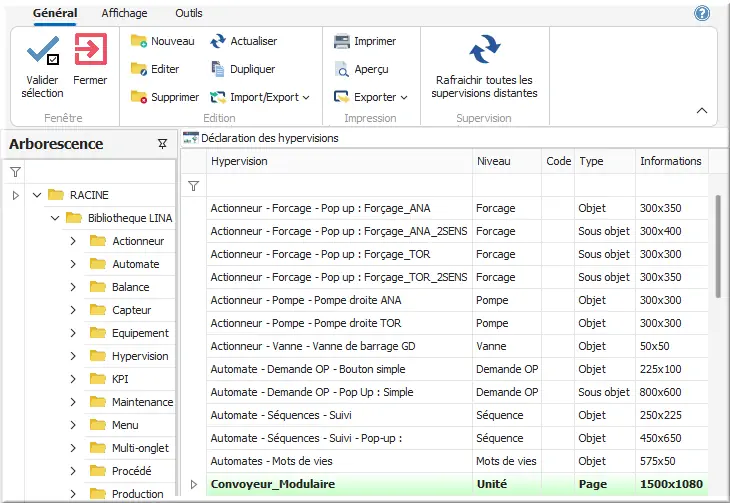Screen dimensions: 730x503
Task: Expand the Automate folder node
Action: click(73, 264)
